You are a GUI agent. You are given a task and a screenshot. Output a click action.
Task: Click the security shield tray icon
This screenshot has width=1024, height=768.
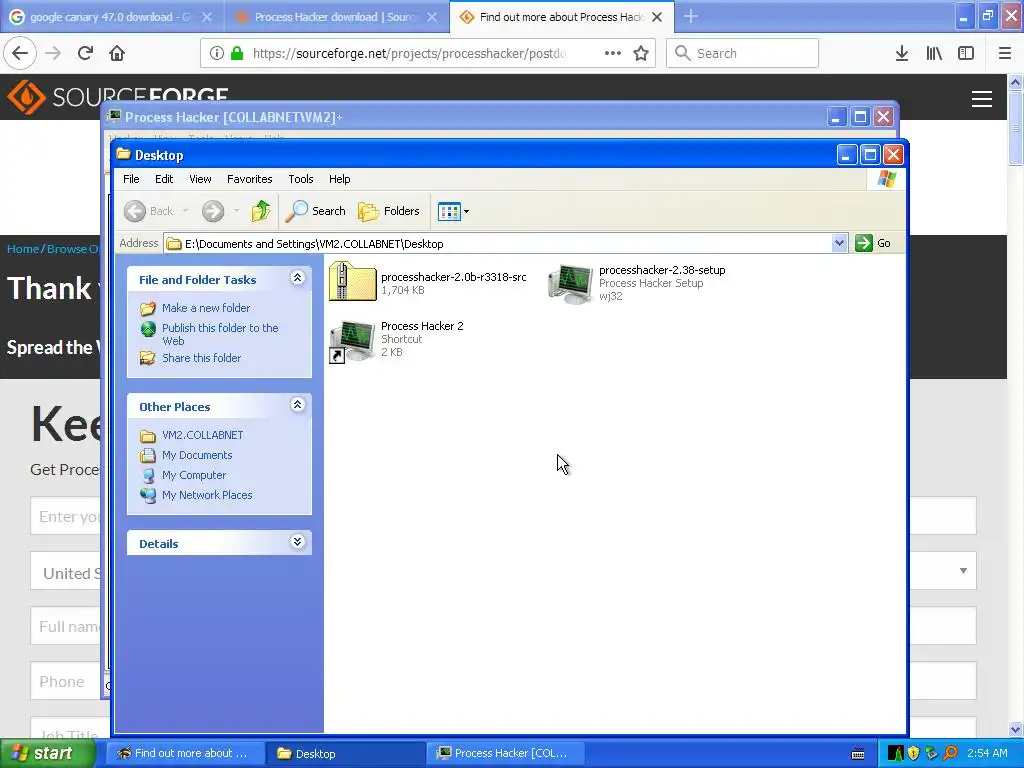(x=914, y=753)
